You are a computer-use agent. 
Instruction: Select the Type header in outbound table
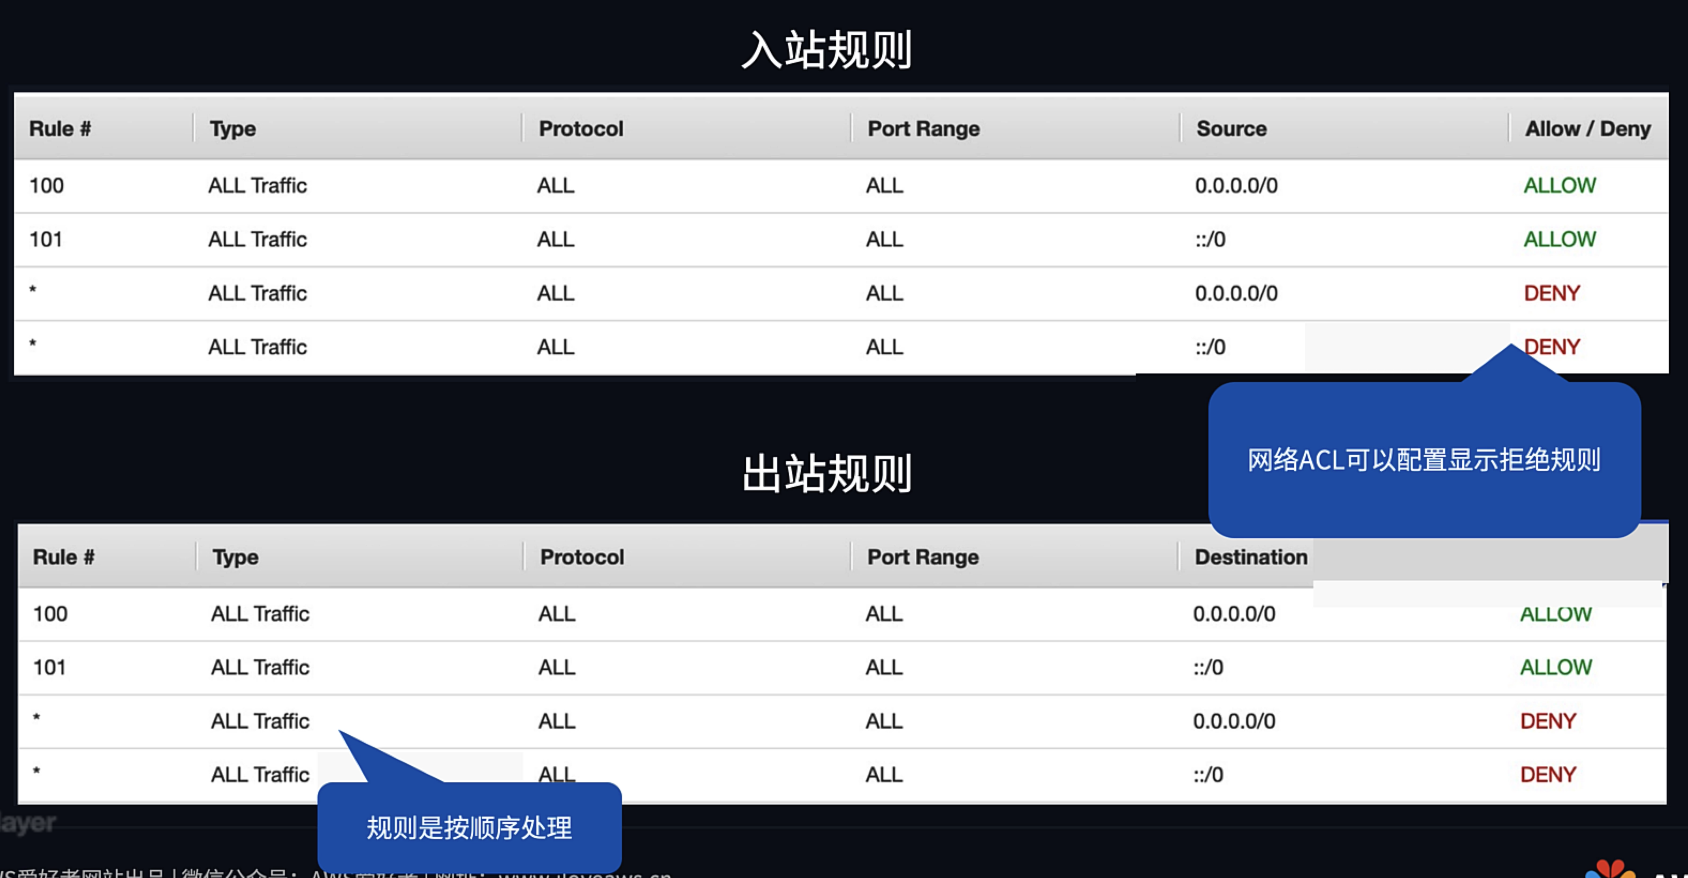point(236,557)
